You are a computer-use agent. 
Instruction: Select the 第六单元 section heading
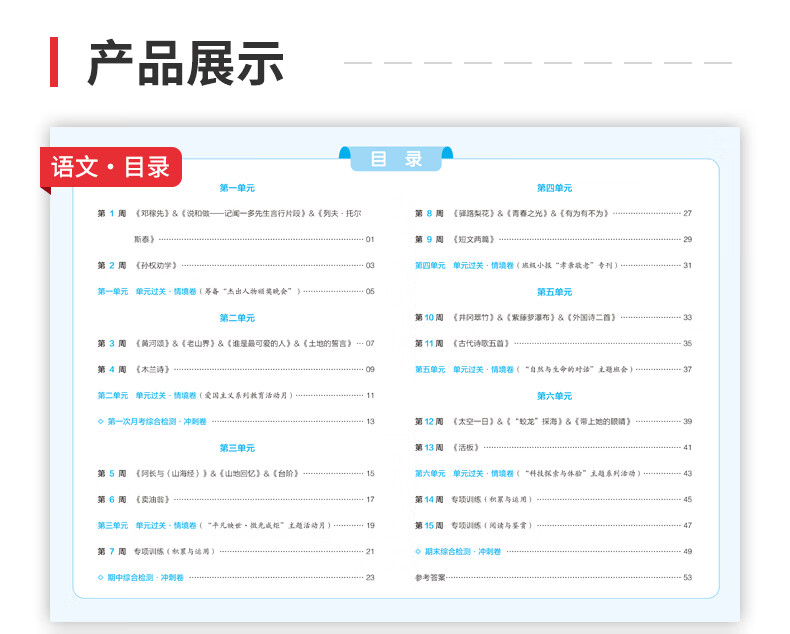tap(554, 396)
